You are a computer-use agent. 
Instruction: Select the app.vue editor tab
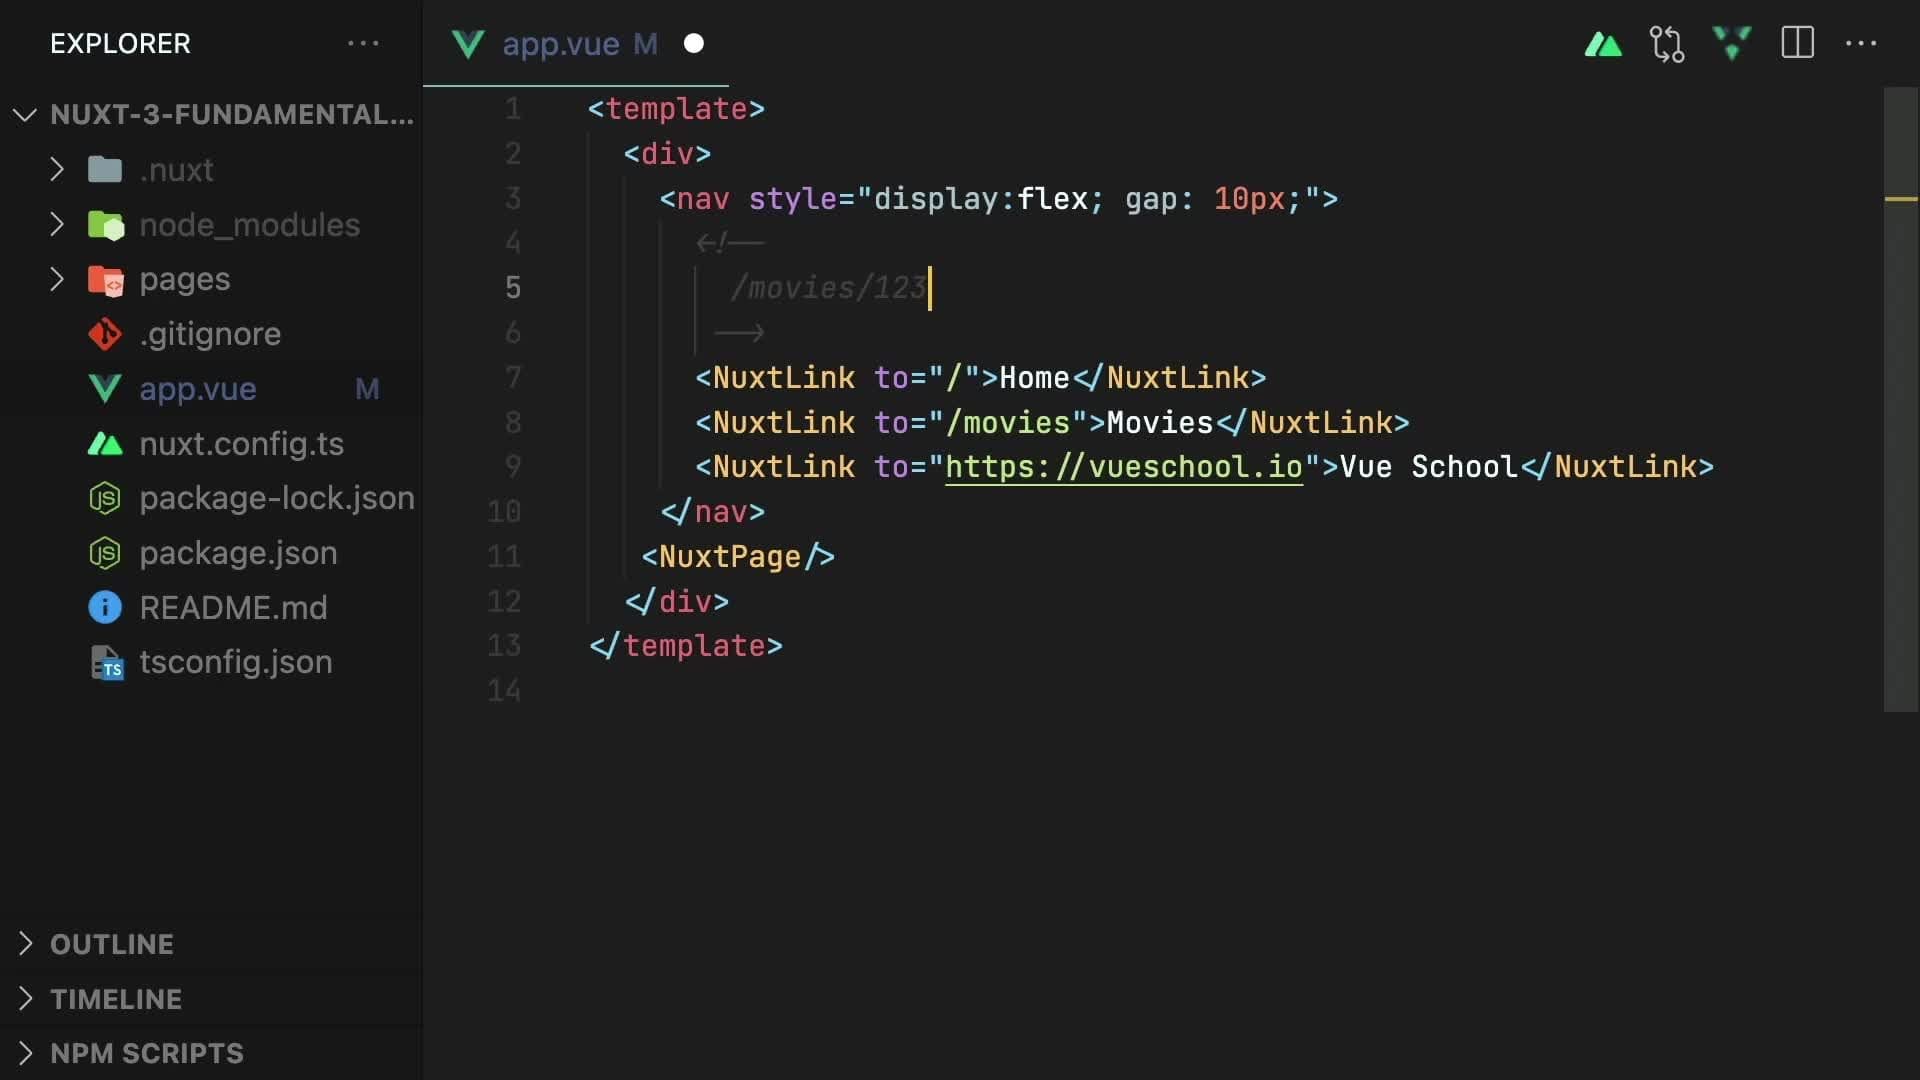(x=560, y=44)
